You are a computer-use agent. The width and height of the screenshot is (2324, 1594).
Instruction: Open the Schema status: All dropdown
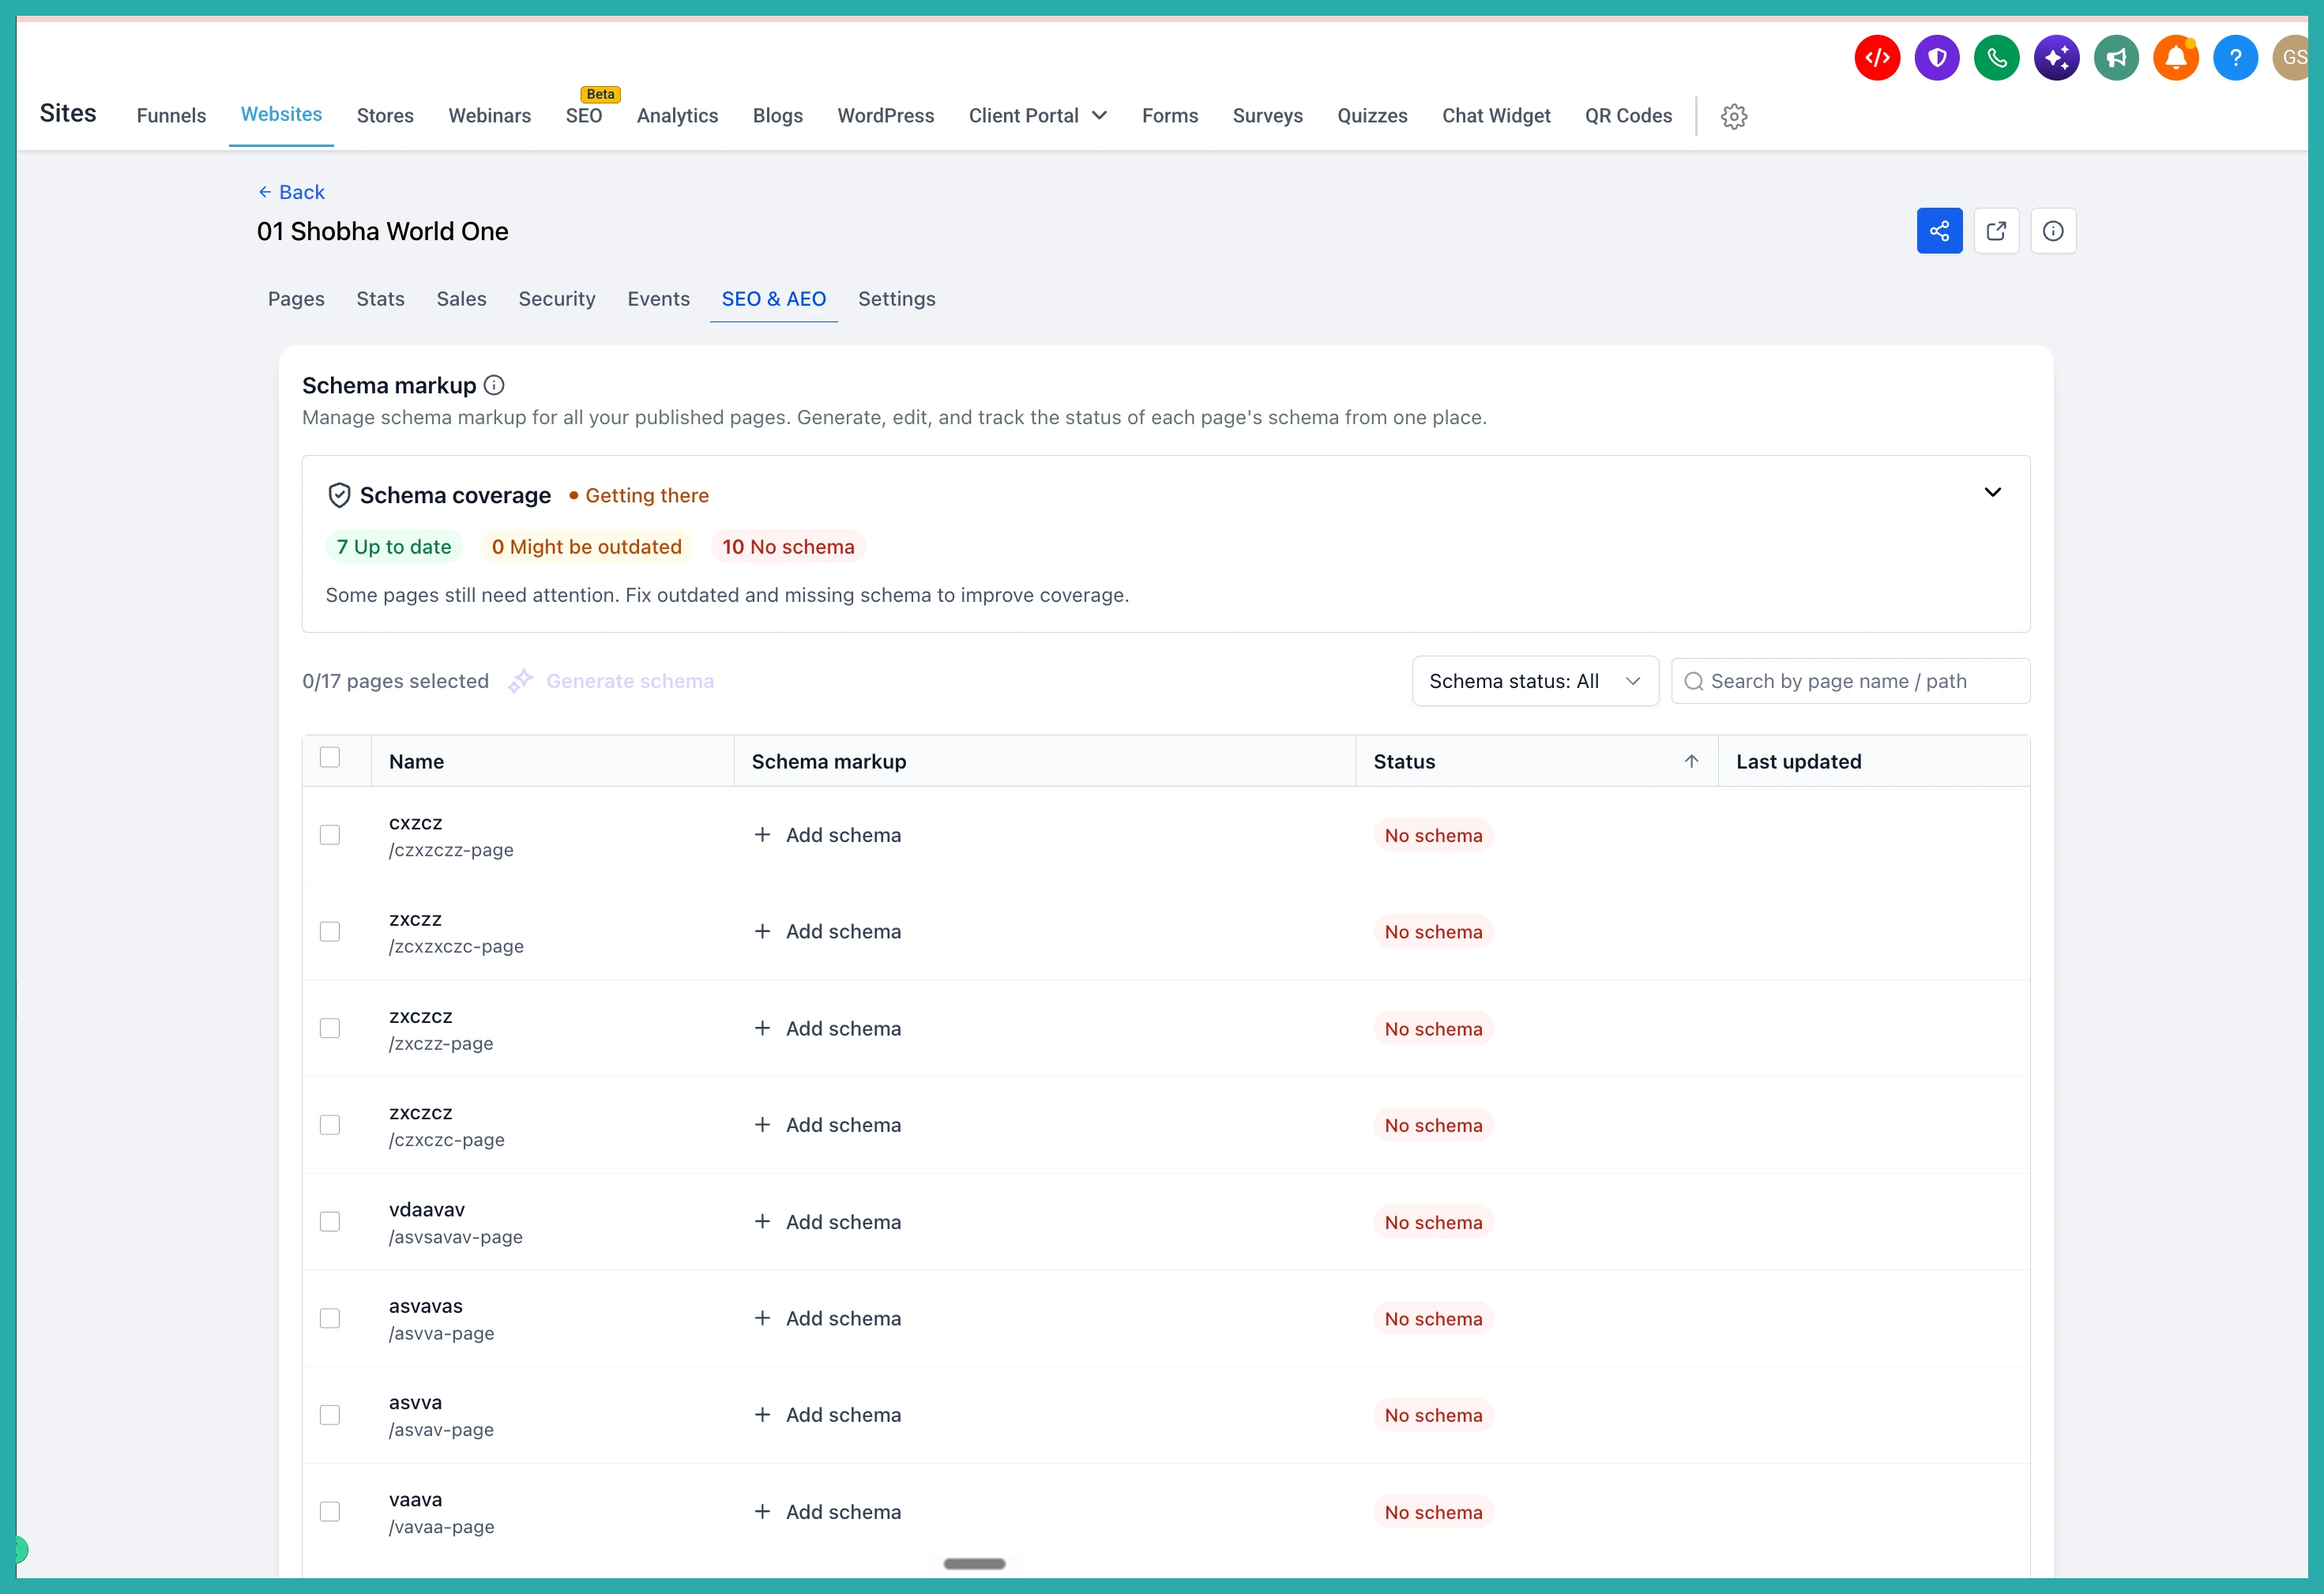pos(1535,681)
